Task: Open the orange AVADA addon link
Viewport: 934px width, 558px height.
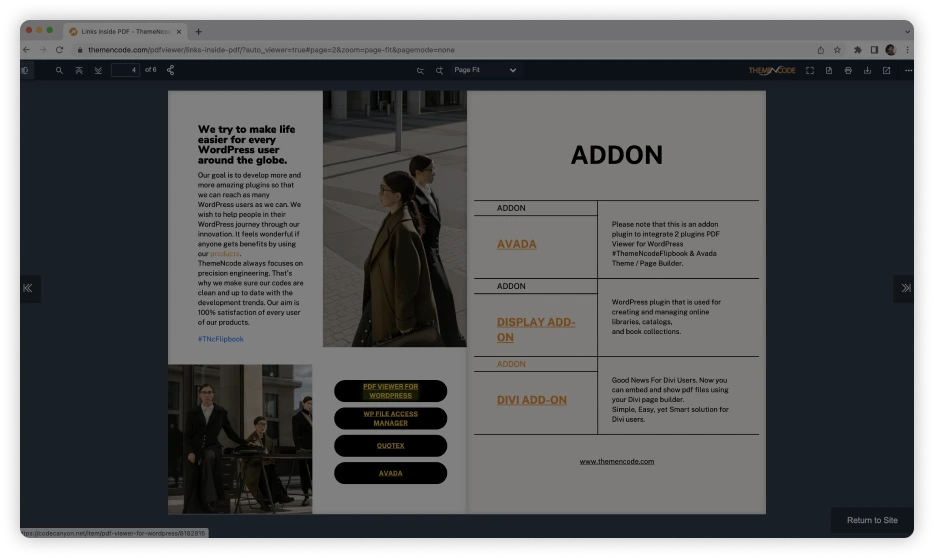Action: (x=516, y=244)
